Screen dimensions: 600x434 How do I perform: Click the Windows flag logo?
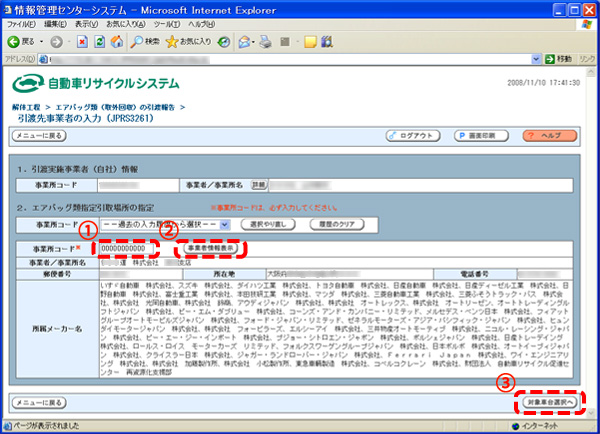click(587, 24)
